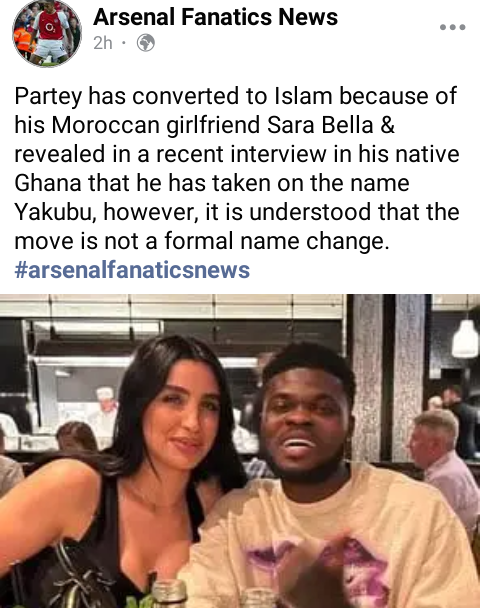
Task: Tap the face of man in beige sweatshirt
Action: [304, 421]
